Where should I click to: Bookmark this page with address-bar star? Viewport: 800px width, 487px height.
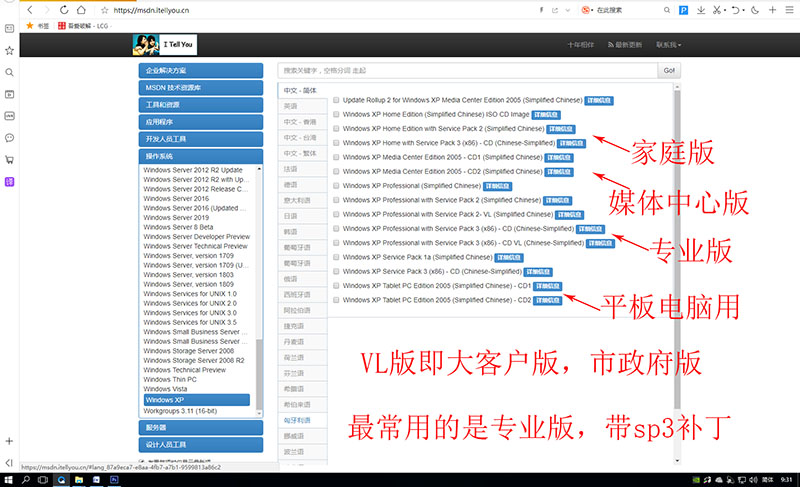pyautogui.click(x=104, y=10)
